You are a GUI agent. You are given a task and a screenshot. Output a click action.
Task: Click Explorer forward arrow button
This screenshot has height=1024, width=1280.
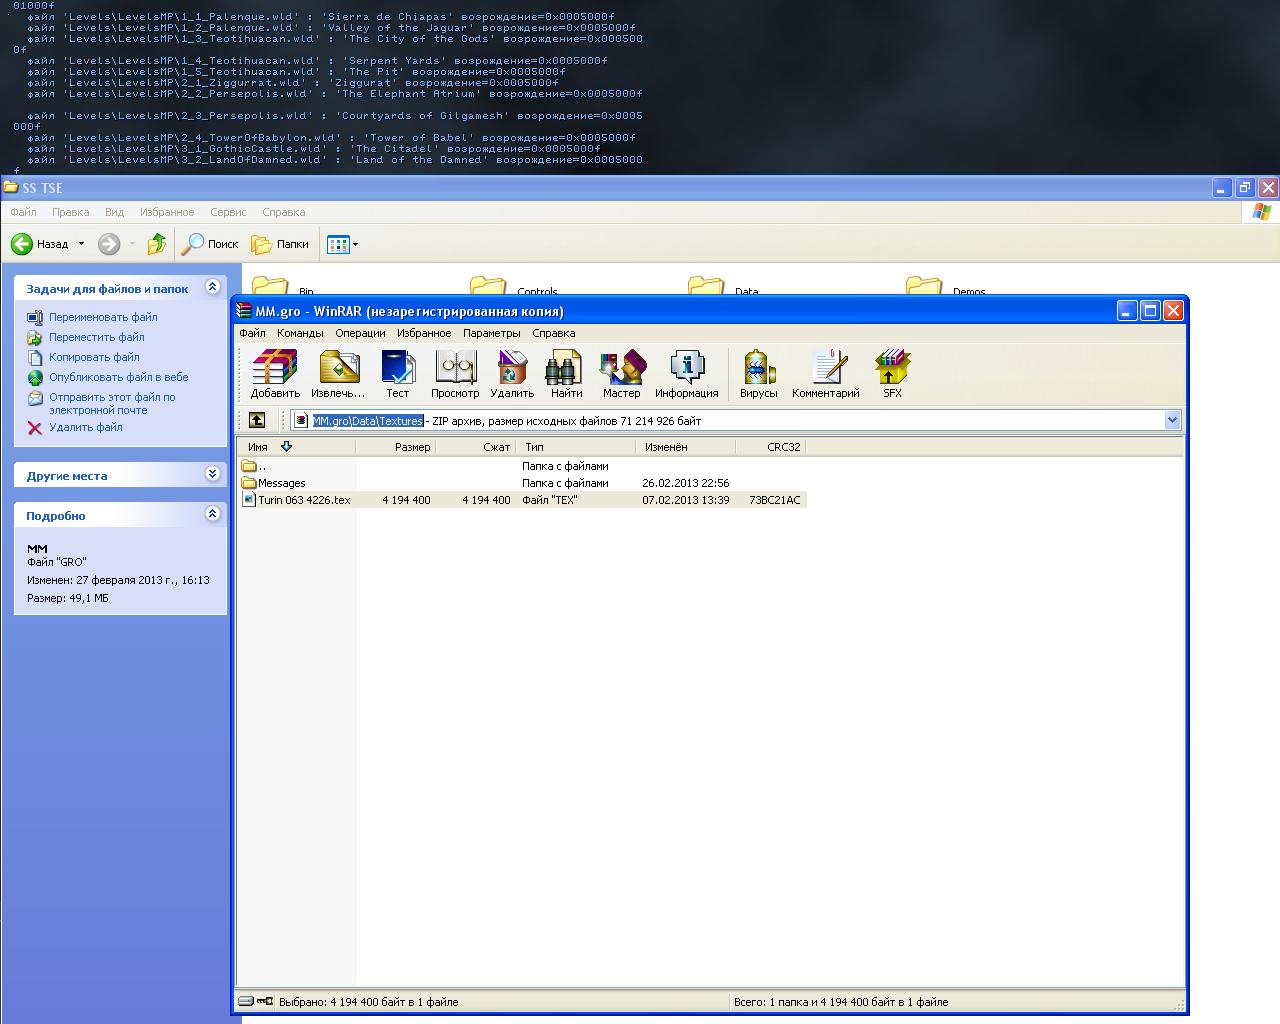tap(109, 243)
